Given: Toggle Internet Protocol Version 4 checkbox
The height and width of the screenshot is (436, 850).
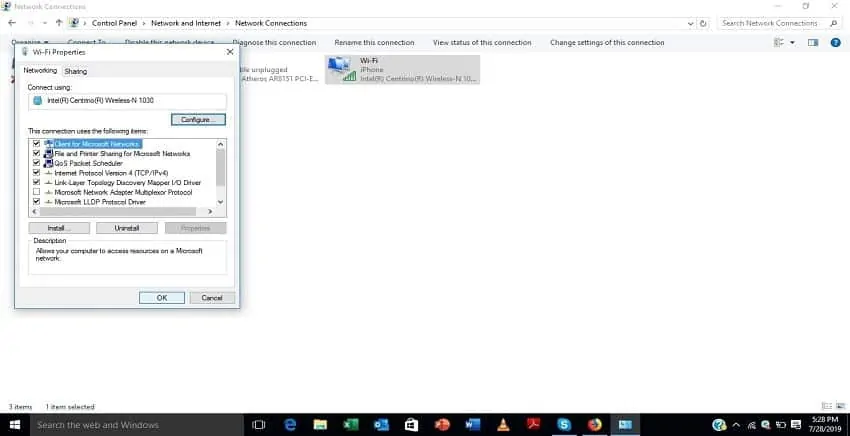Looking at the screenshot, I should pyautogui.click(x=36, y=172).
